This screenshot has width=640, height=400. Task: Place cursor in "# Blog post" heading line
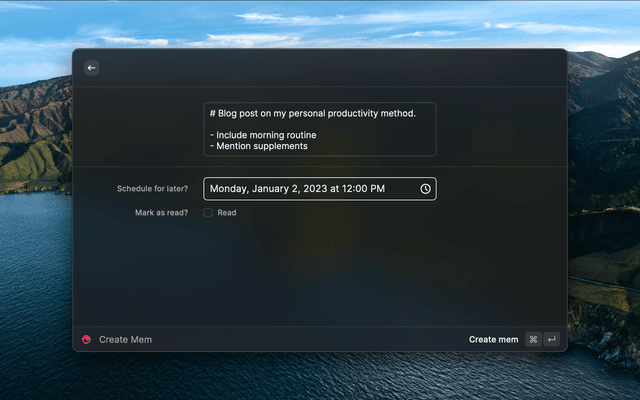point(312,113)
